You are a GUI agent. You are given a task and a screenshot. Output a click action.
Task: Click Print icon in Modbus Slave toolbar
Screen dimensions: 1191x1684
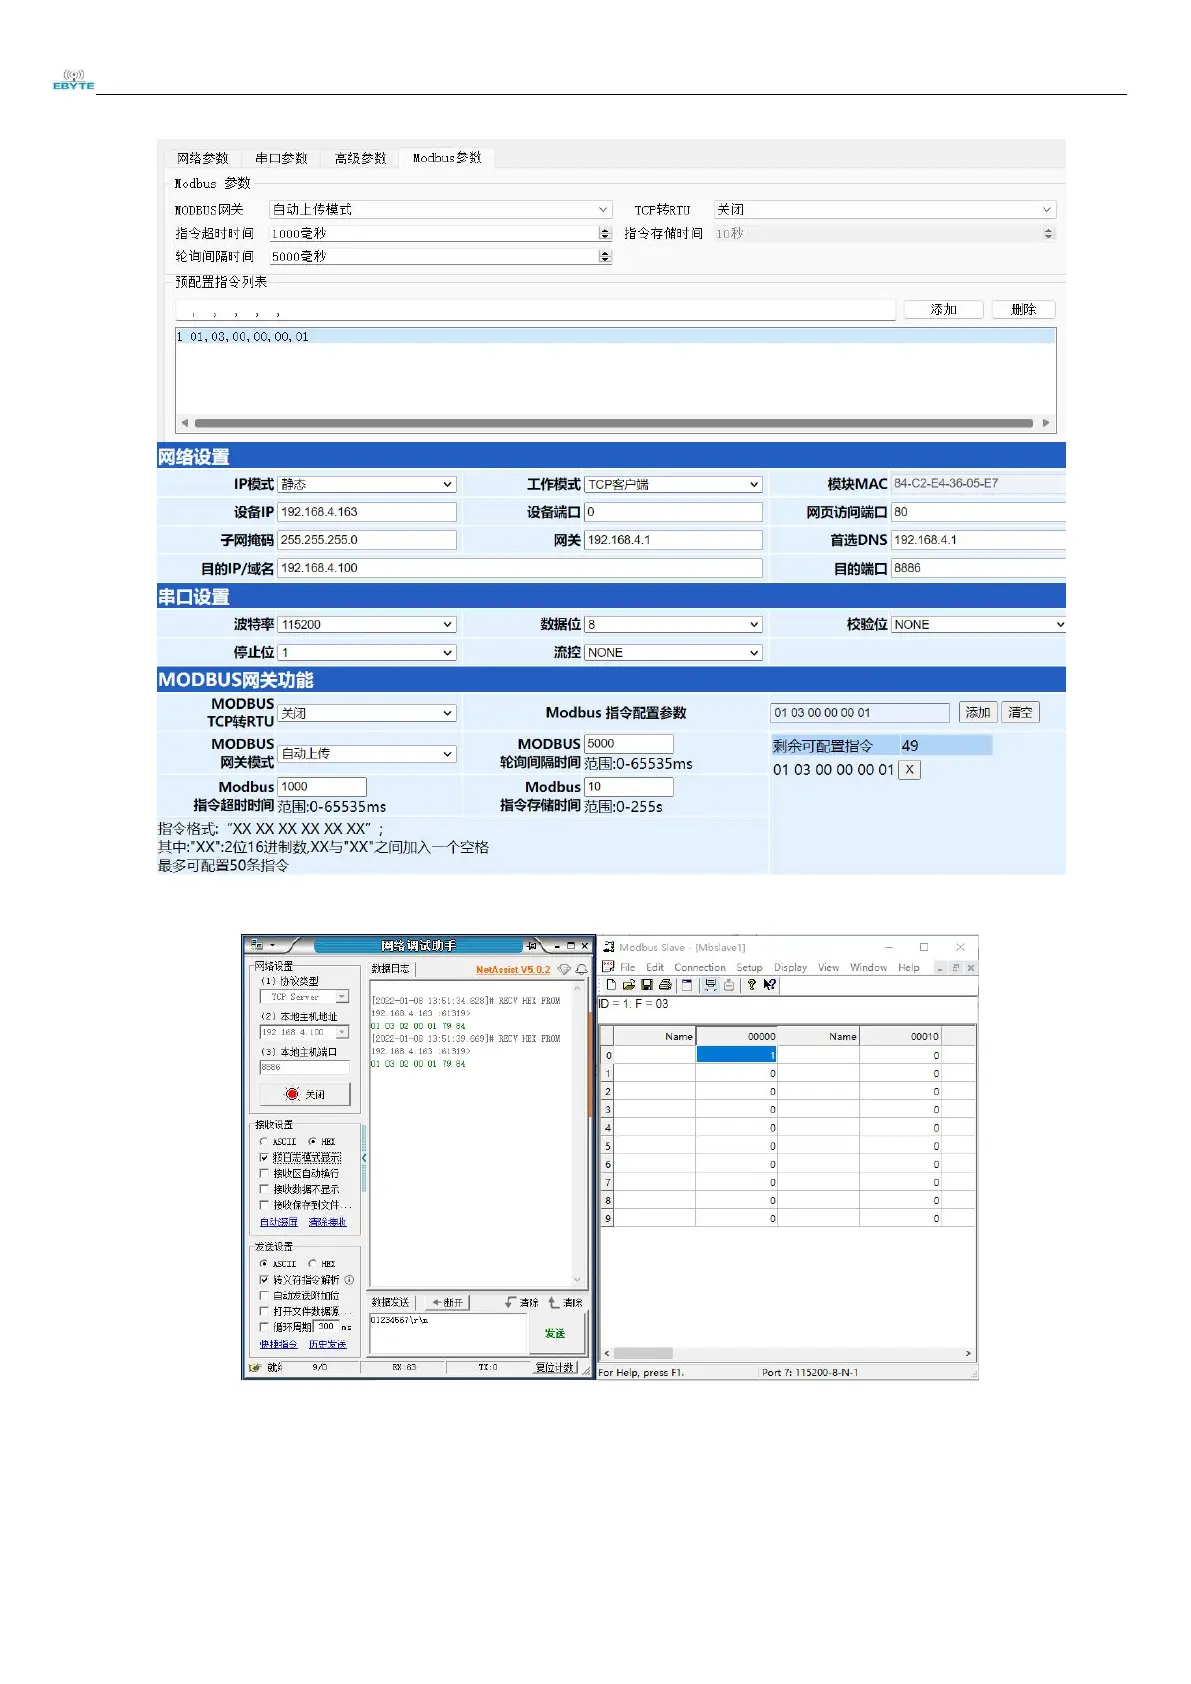665,985
